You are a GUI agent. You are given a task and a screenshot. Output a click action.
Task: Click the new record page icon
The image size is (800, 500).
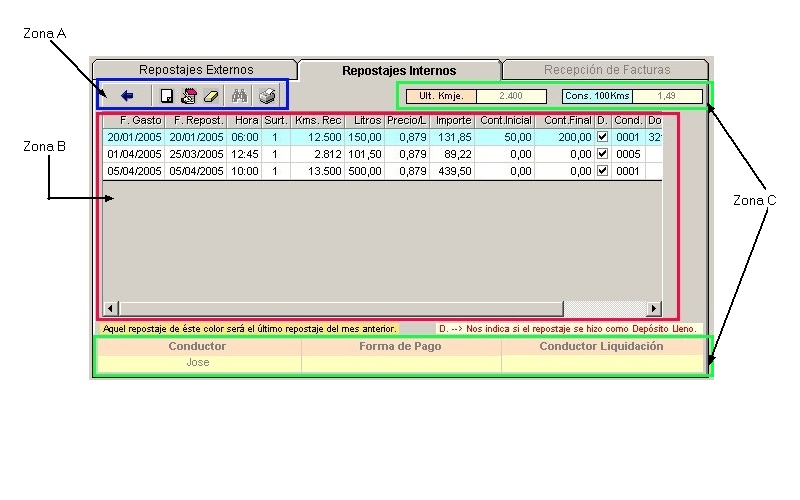pos(166,96)
